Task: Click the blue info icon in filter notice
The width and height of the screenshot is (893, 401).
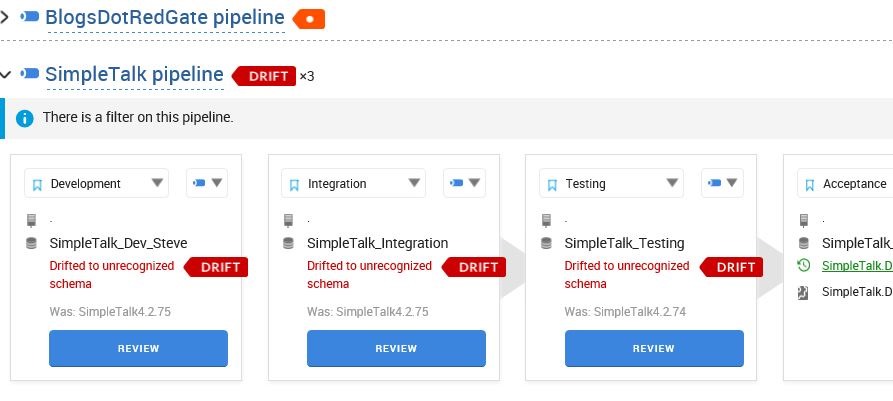Action: pos(24,118)
